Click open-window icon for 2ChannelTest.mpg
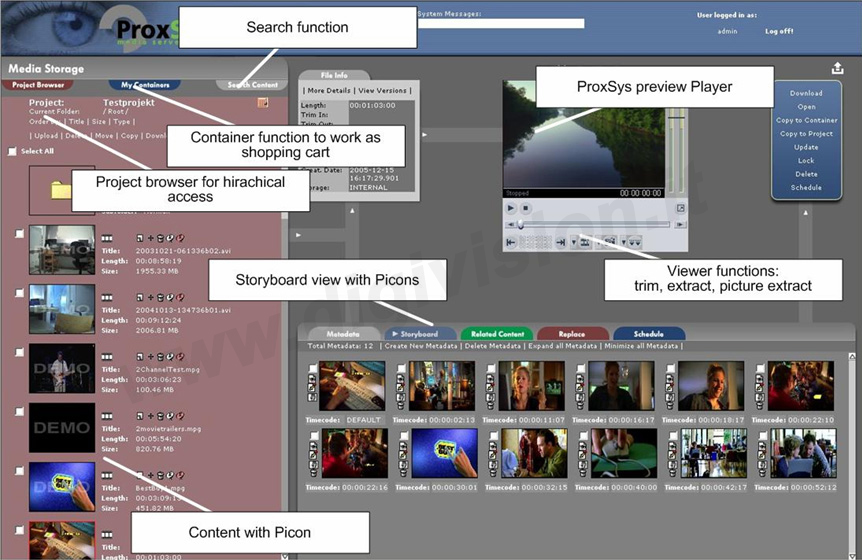The image size is (862, 560). tap(140, 357)
